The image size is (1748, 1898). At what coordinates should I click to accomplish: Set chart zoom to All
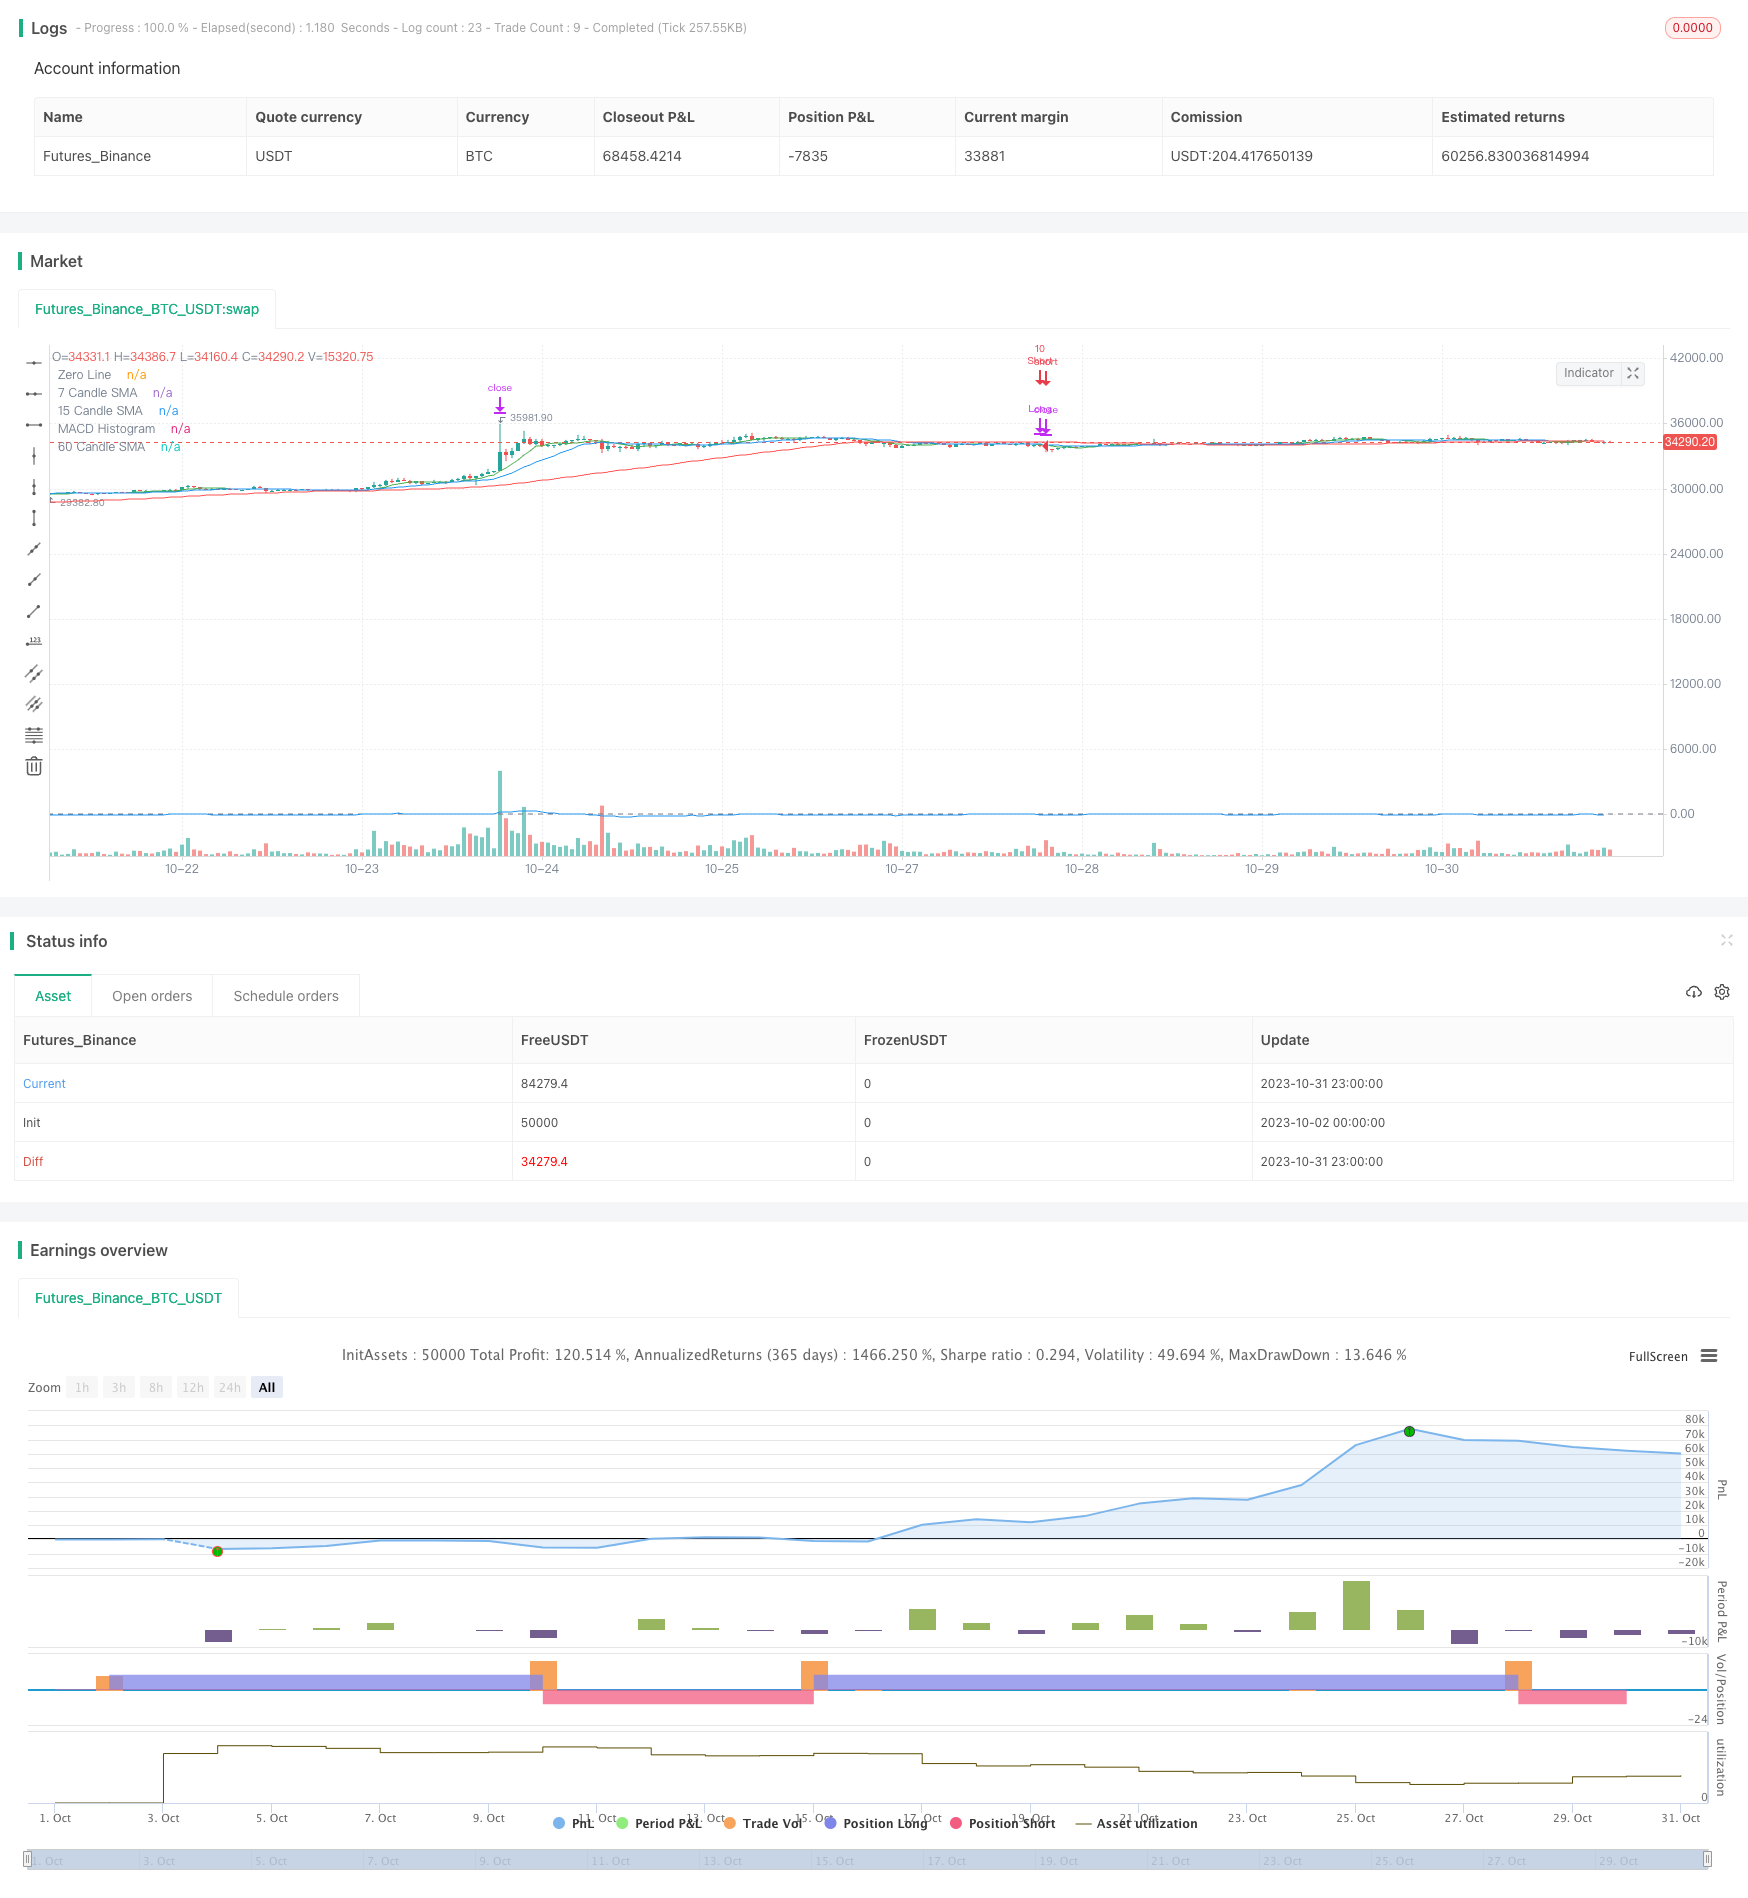[267, 1387]
